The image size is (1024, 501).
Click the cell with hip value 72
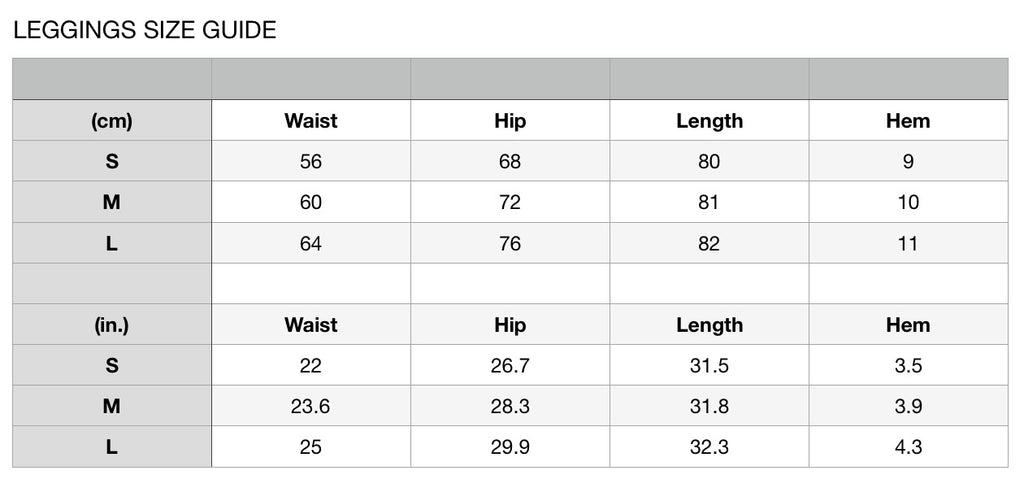pos(510,202)
